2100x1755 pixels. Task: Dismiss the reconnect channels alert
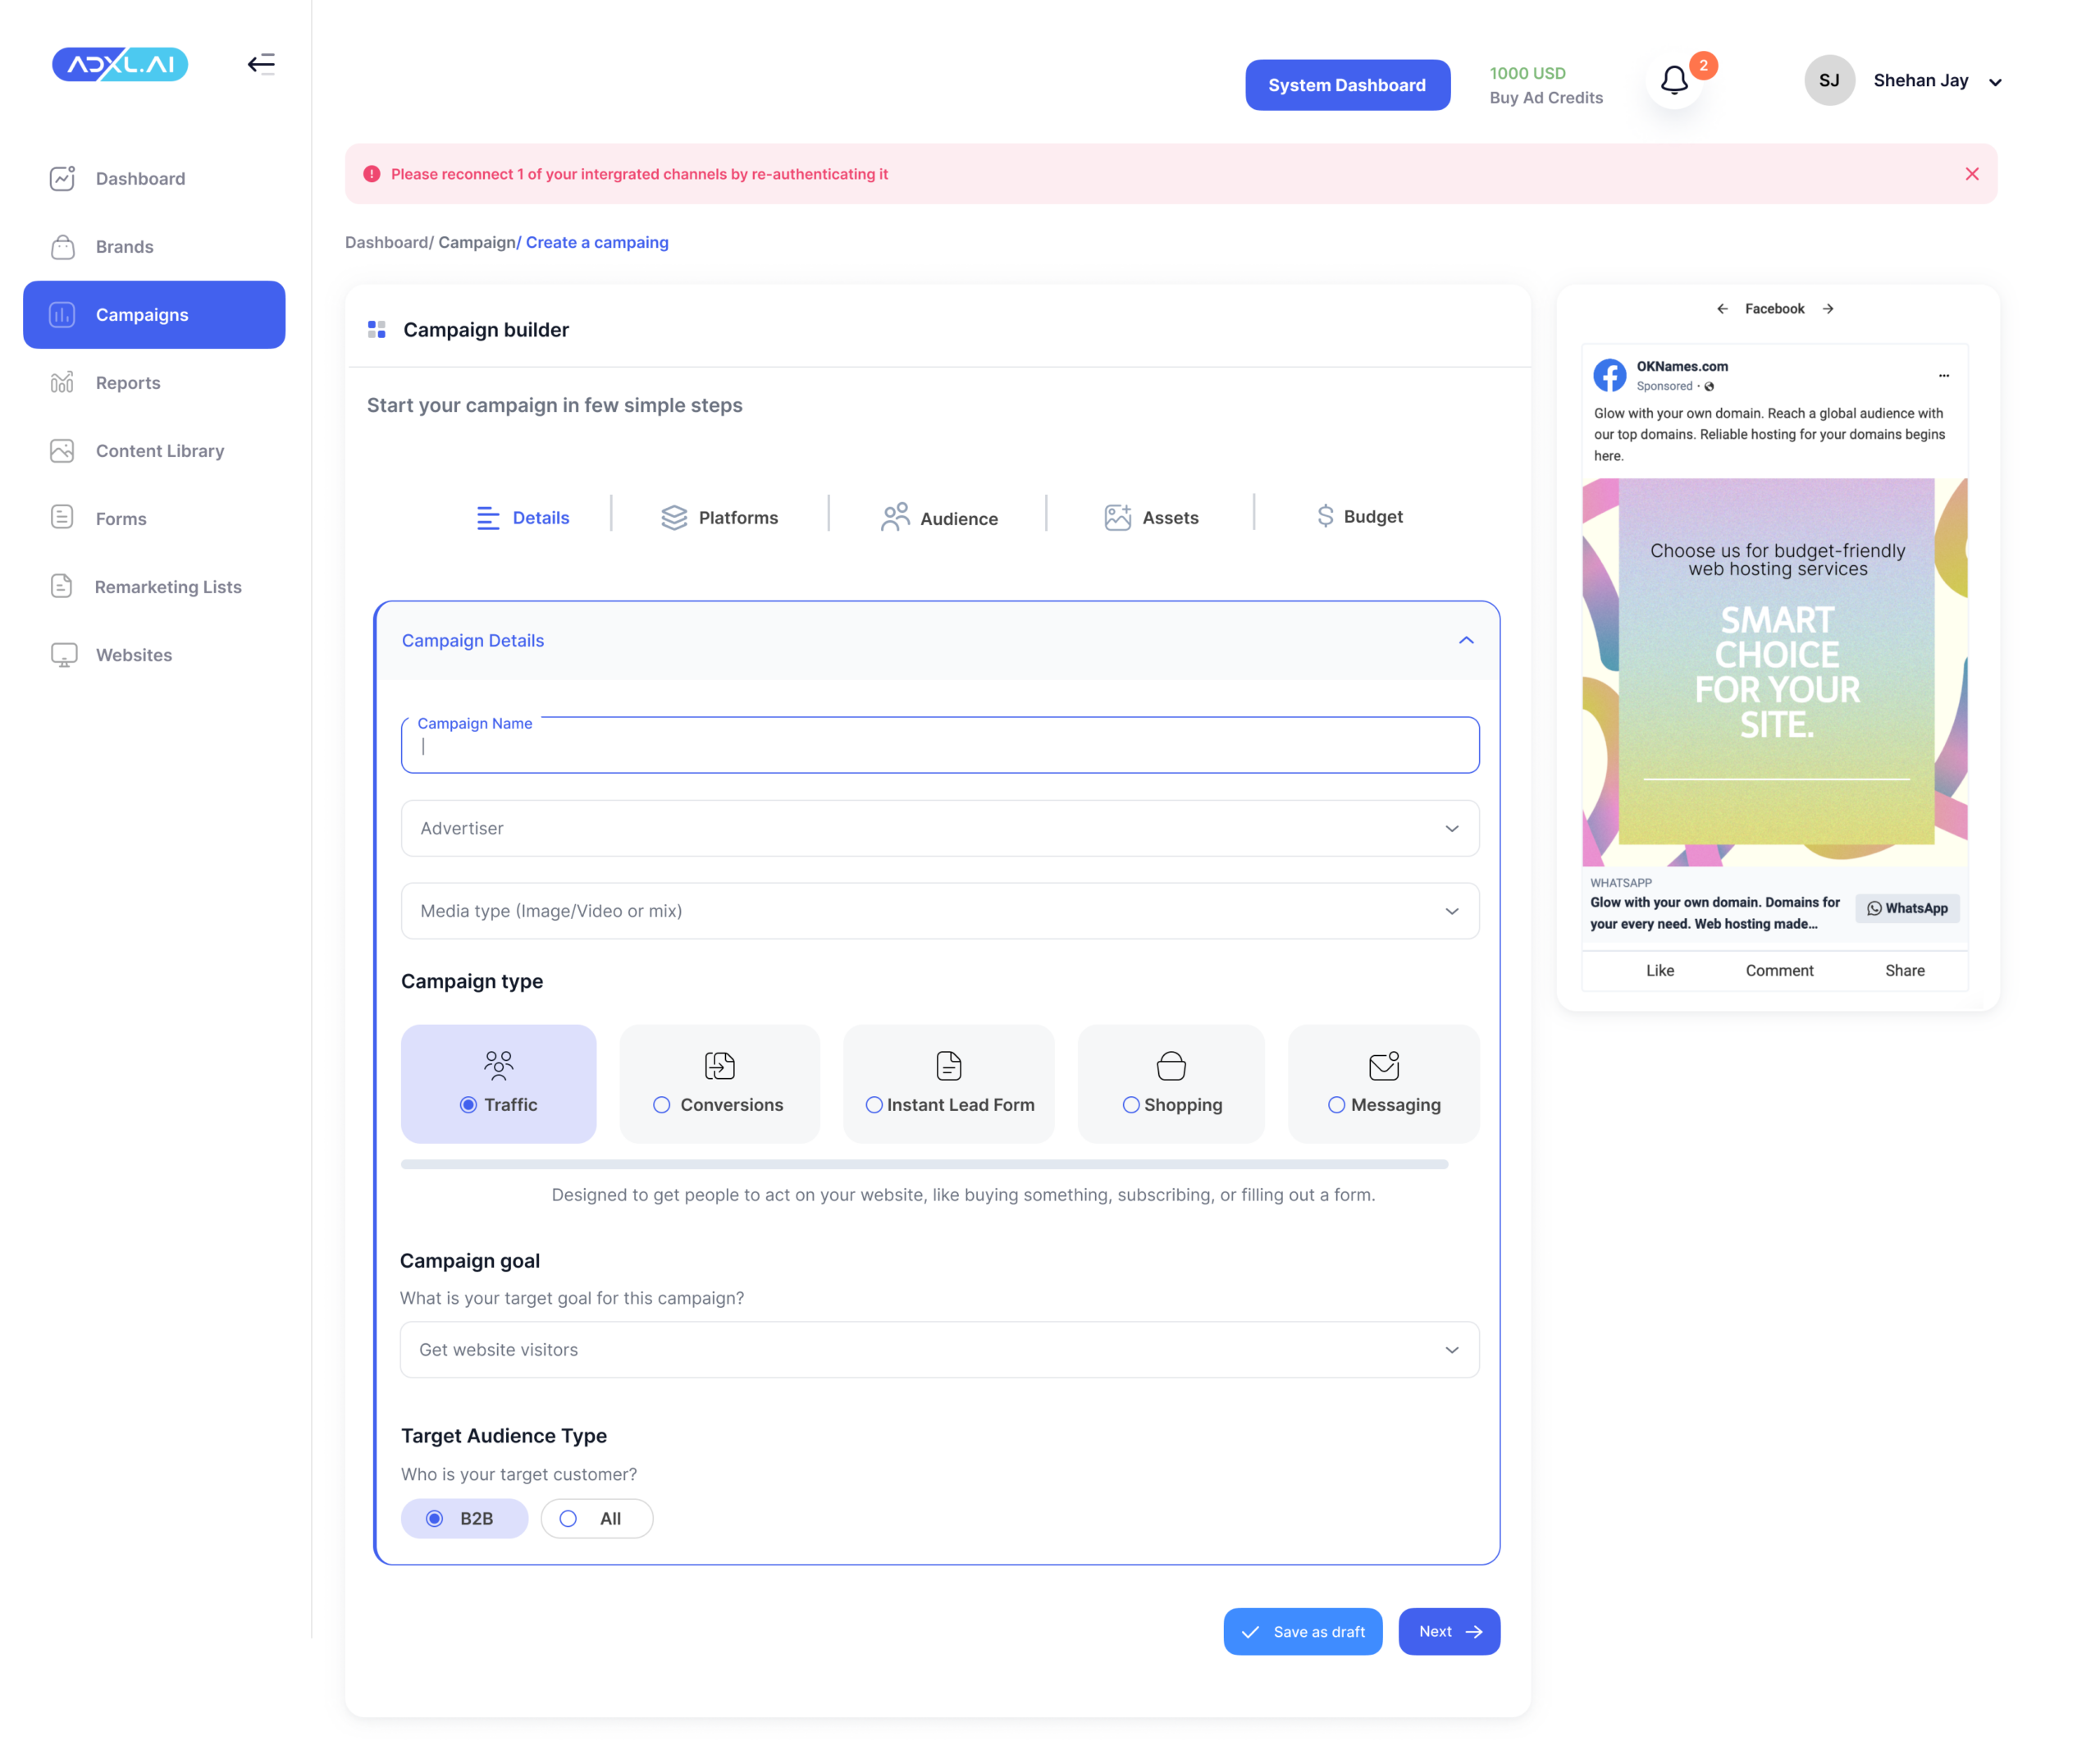click(x=1971, y=174)
